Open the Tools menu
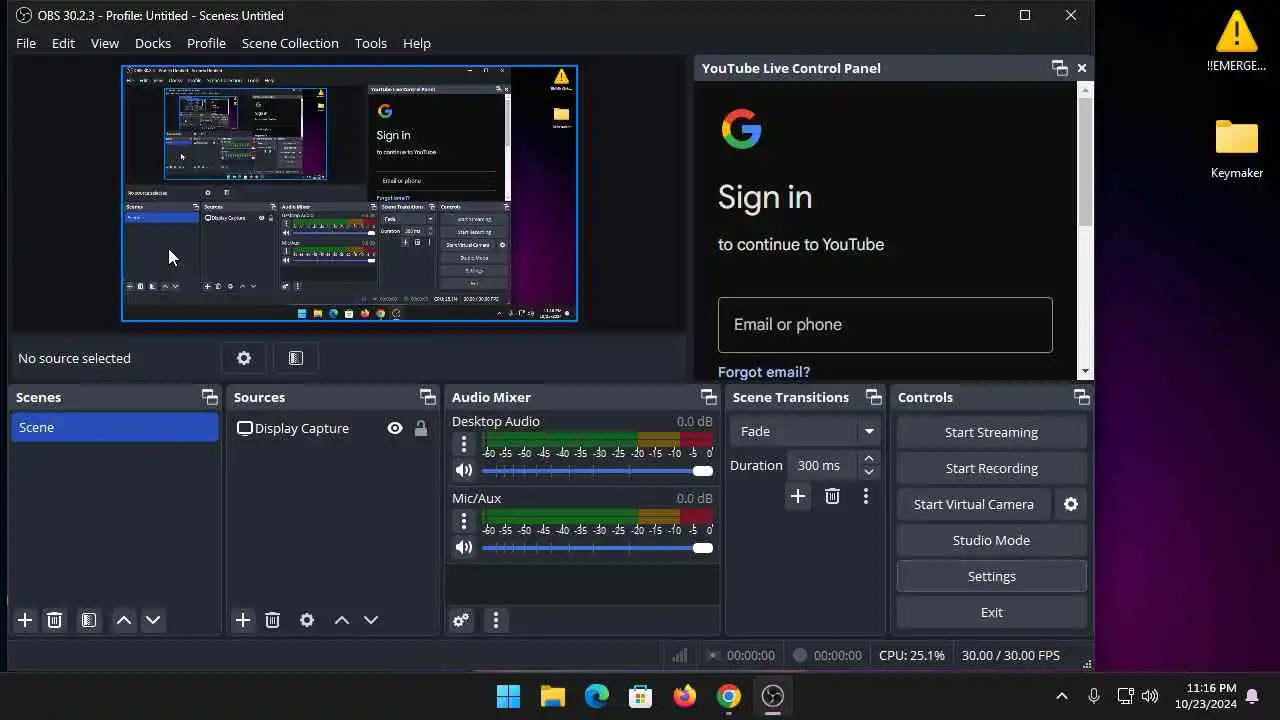The image size is (1280, 720). (371, 43)
